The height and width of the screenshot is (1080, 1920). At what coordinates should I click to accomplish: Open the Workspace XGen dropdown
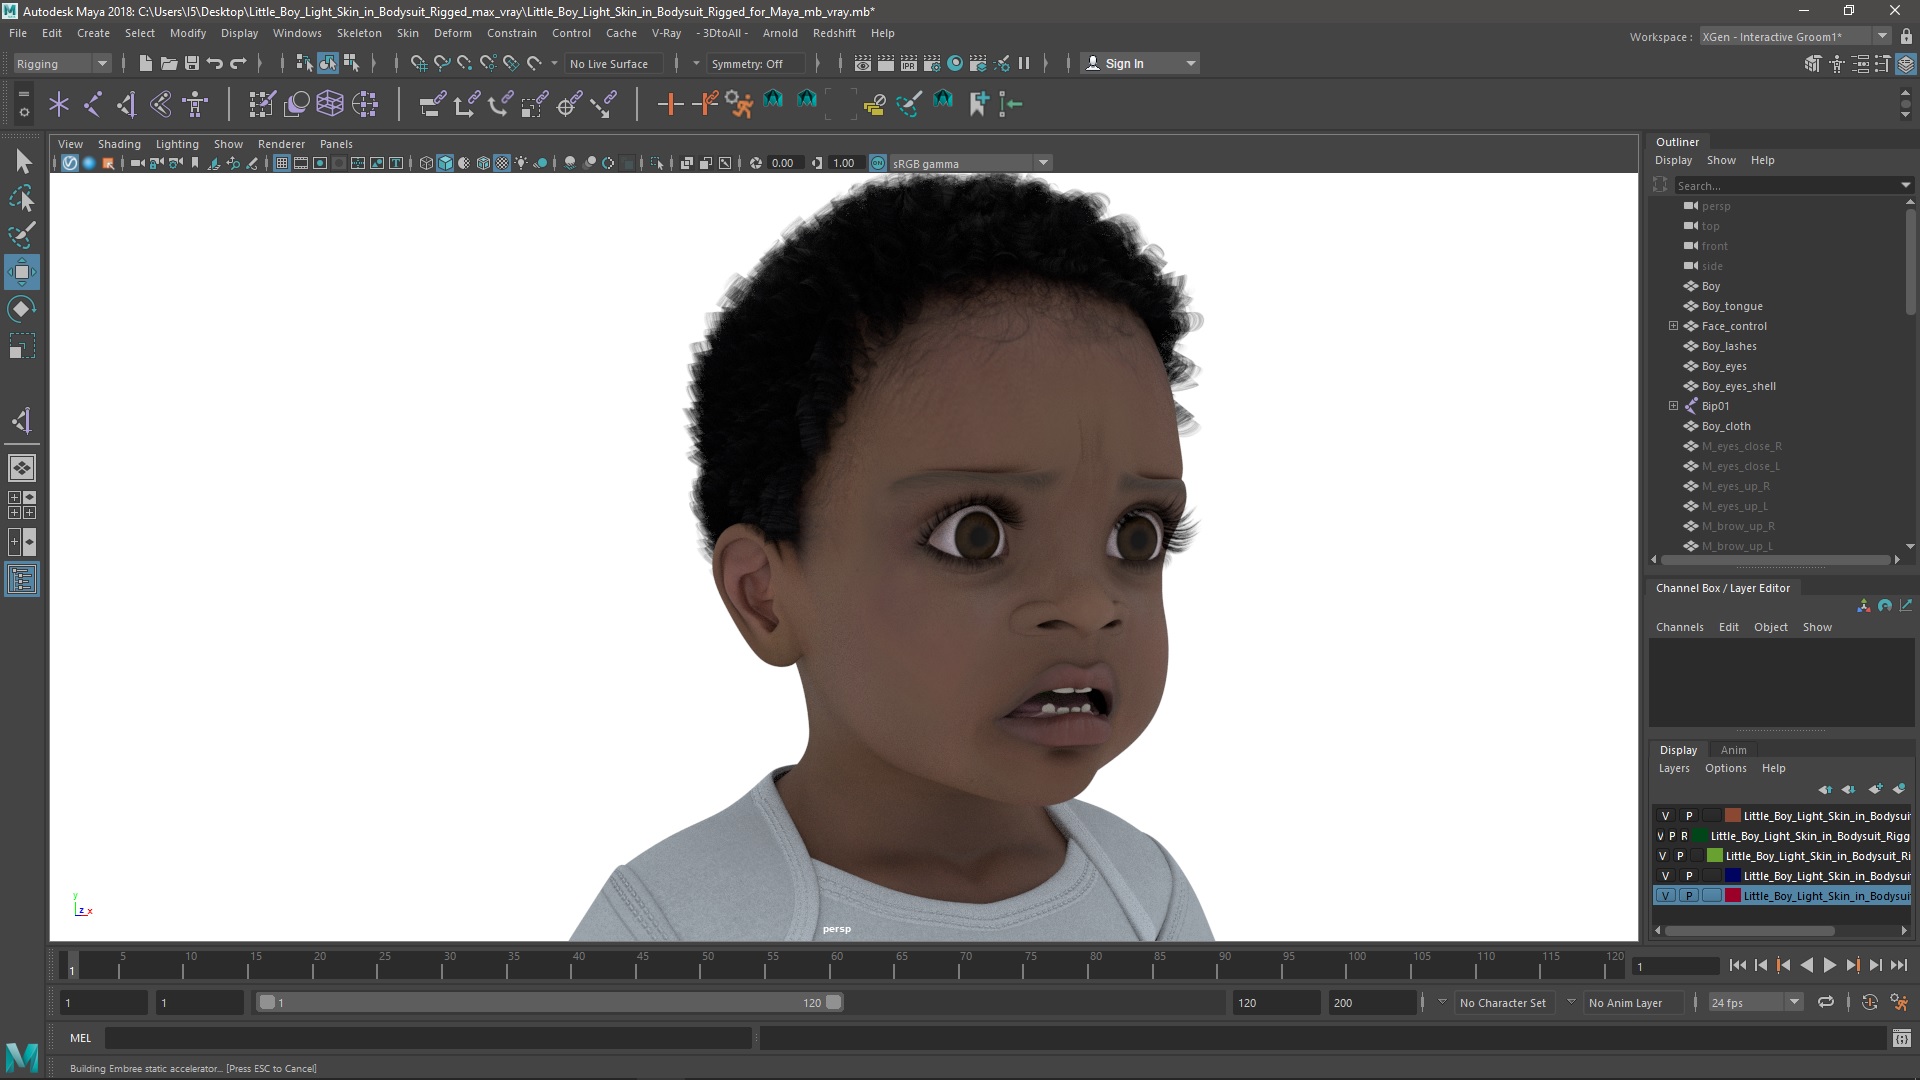1795,36
